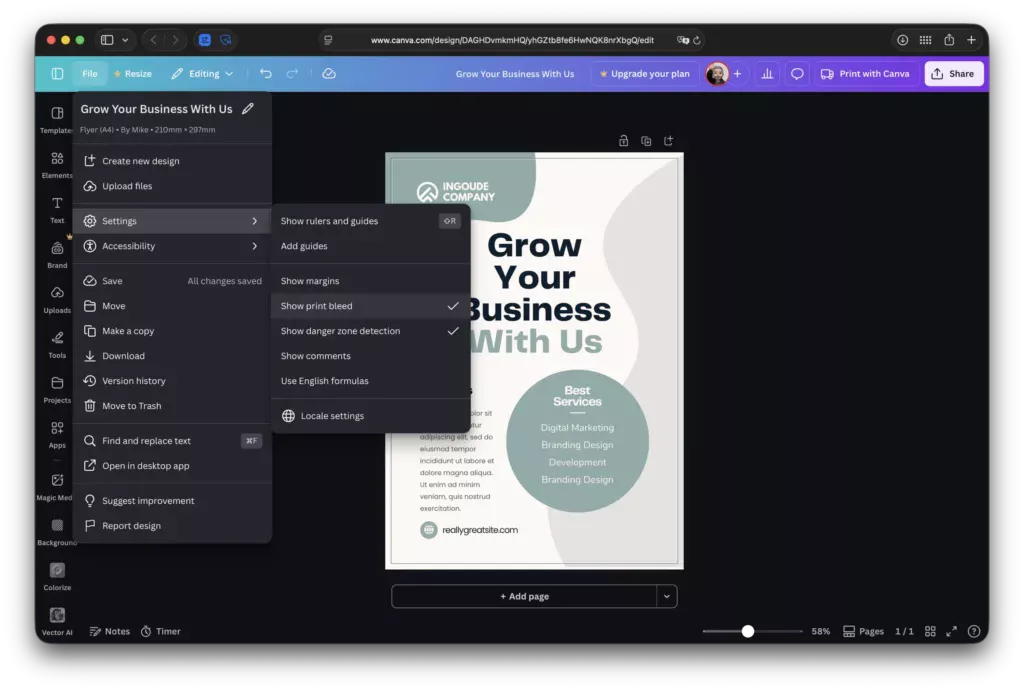Adjust the zoom slider at the bottom
The height and width of the screenshot is (690, 1024).
748,631
